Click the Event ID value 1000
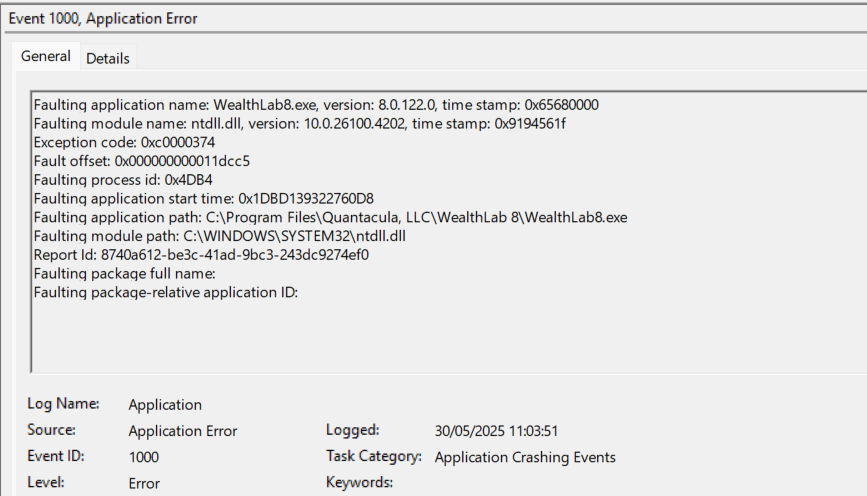 (144, 457)
